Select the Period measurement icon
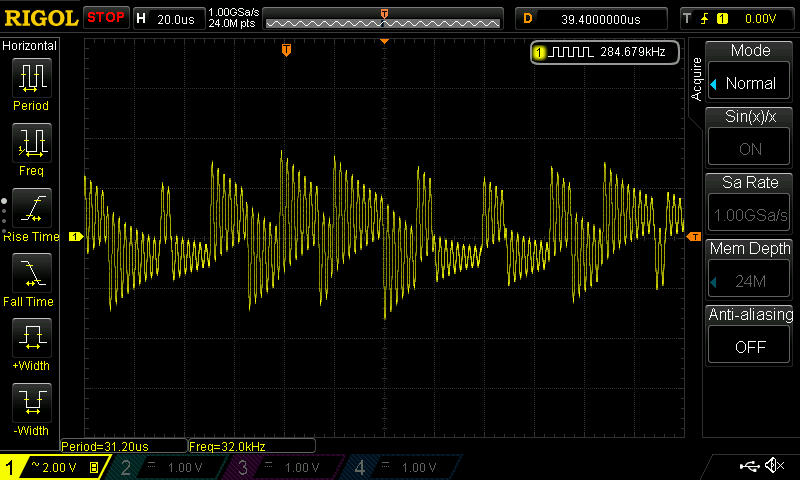 31,79
